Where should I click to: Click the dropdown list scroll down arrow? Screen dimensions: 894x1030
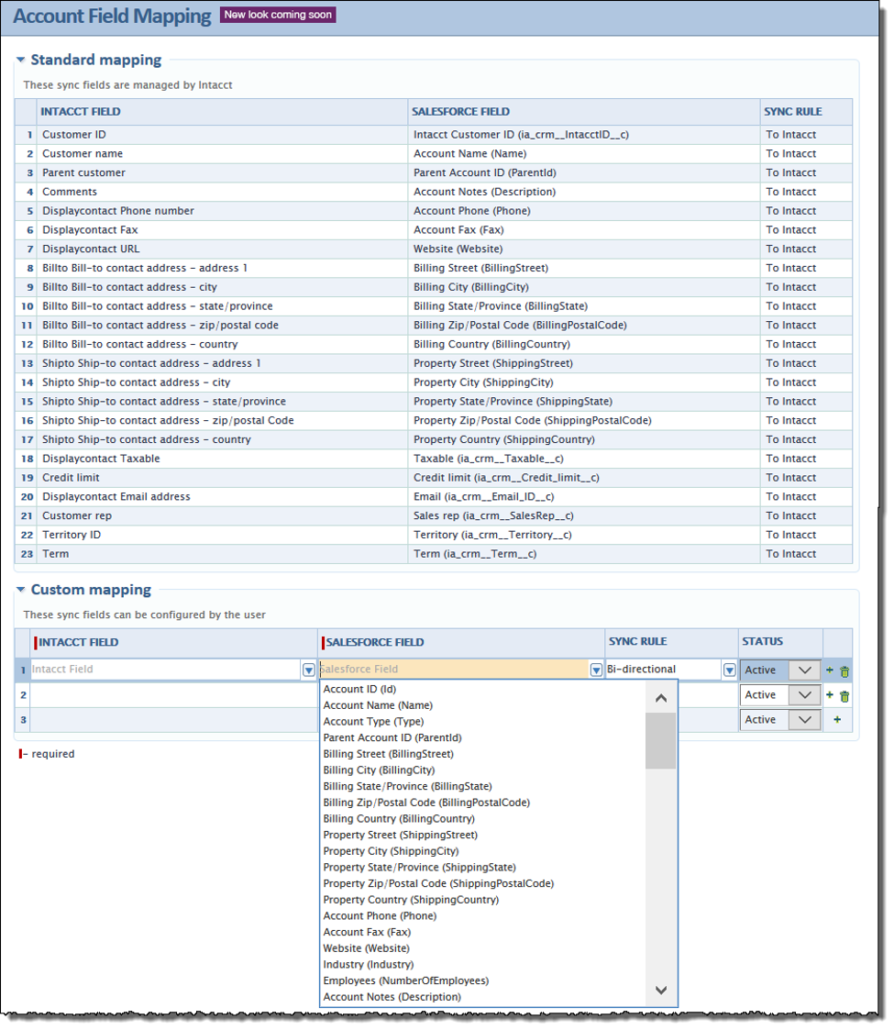[661, 990]
